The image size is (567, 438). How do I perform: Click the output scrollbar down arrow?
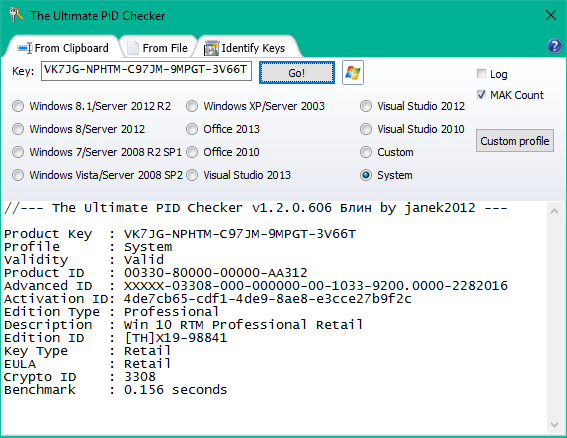[554, 424]
